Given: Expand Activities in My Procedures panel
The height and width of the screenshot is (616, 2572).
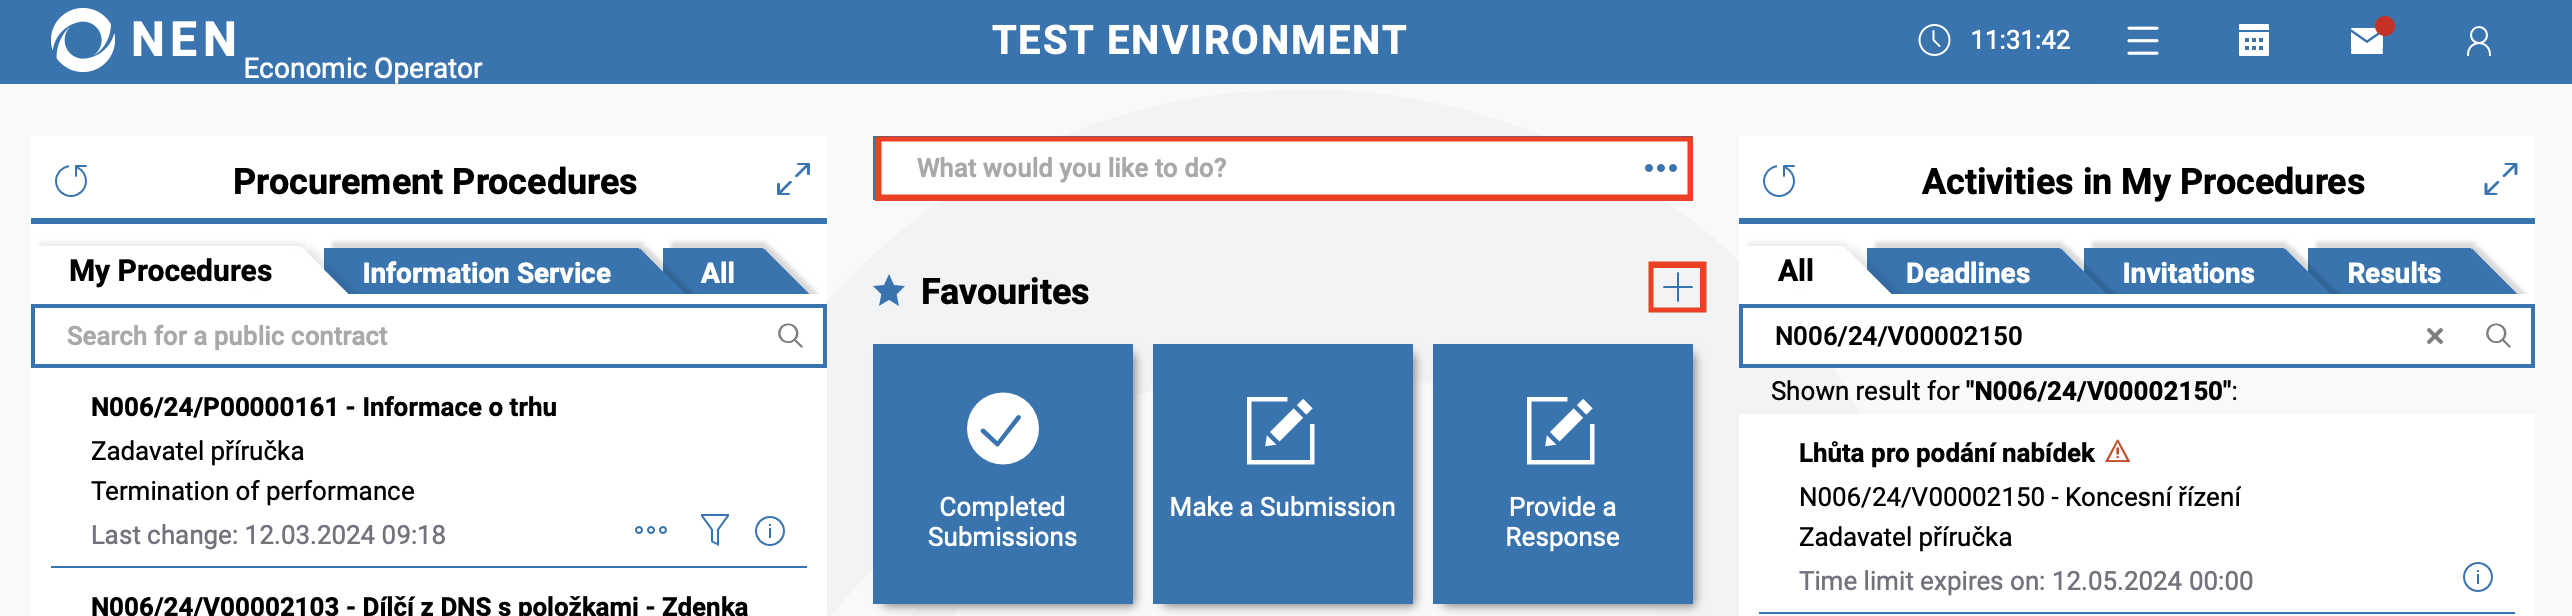Looking at the screenshot, I should pyautogui.click(x=2500, y=179).
